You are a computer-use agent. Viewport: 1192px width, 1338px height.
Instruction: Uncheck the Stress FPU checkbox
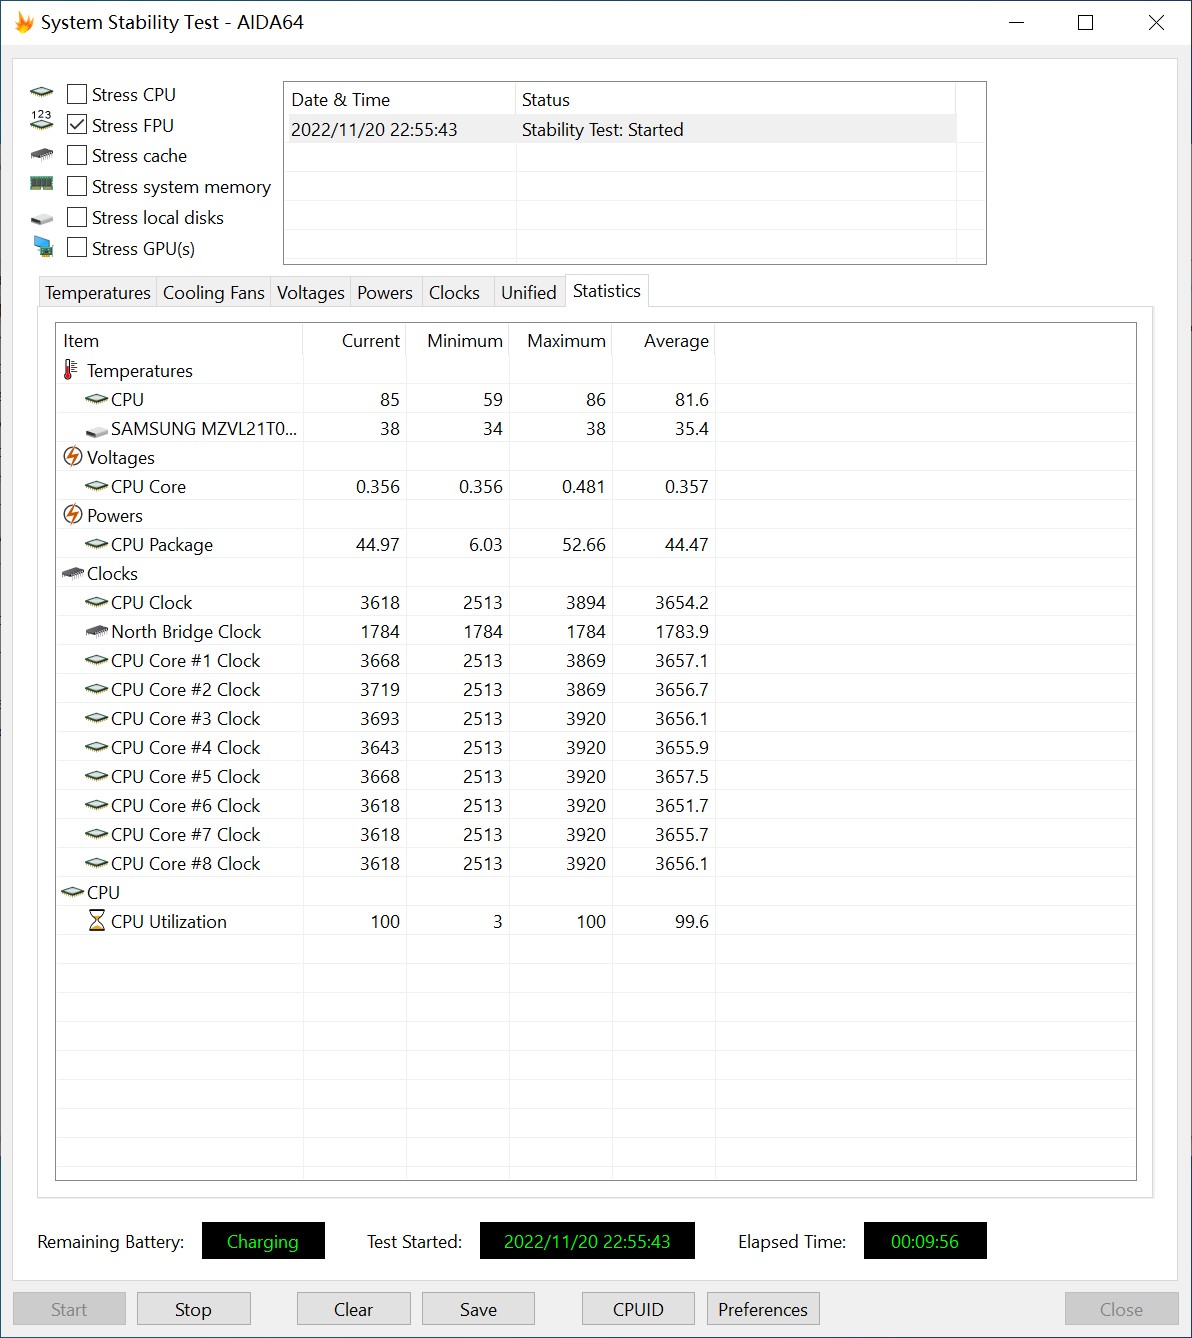(x=77, y=125)
